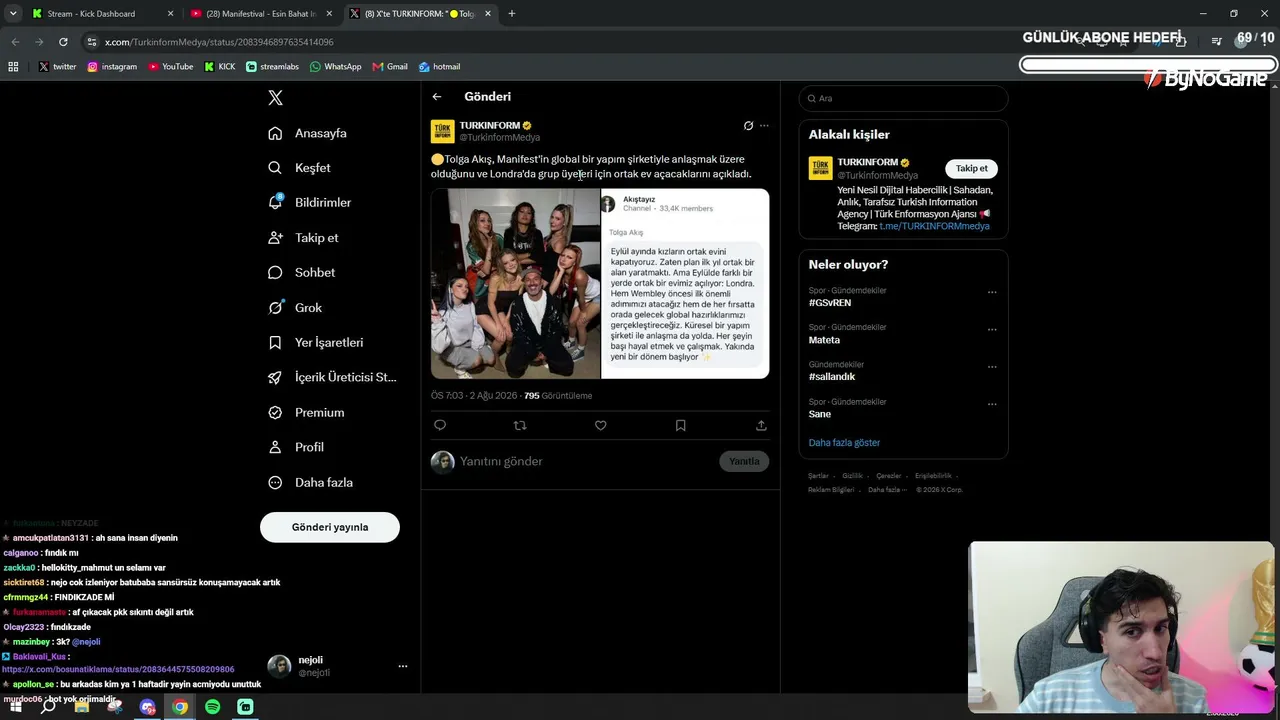Open the group photo in the post
Image resolution: width=1280 pixels, height=720 pixels.
(x=515, y=284)
